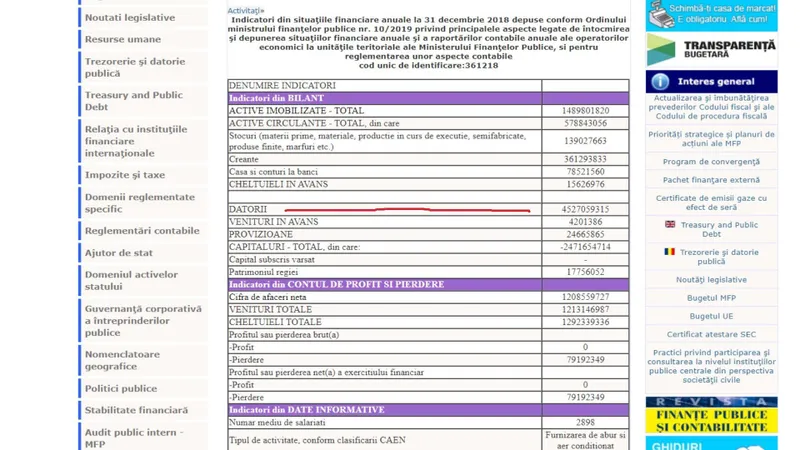Click the Creante row label
Screen dimensions: 800x450
(244, 160)
